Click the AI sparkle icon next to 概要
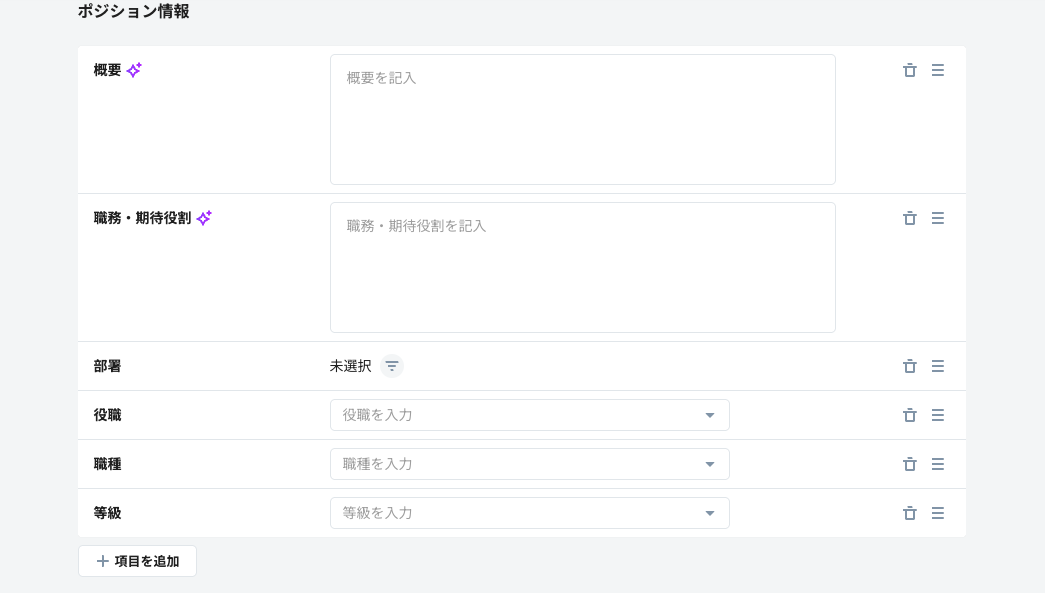This screenshot has width=1045, height=593. point(134,70)
